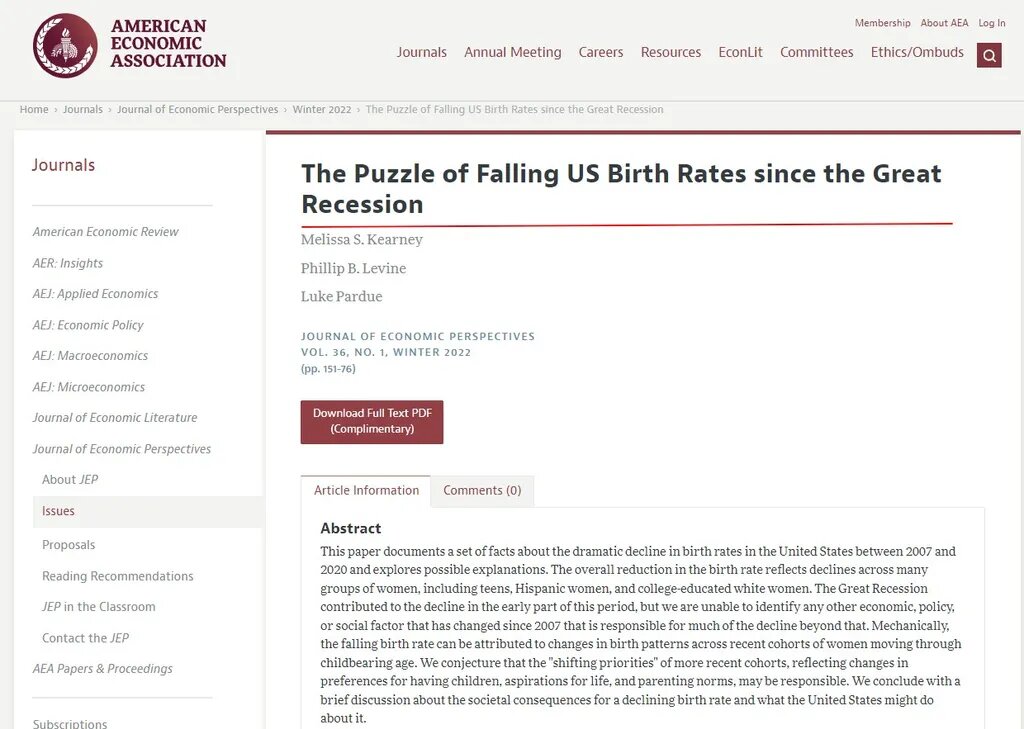This screenshot has width=1024, height=729.
Task: Open the Journal of Economic Perspectives breadcrumb
Action: [x=197, y=110]
